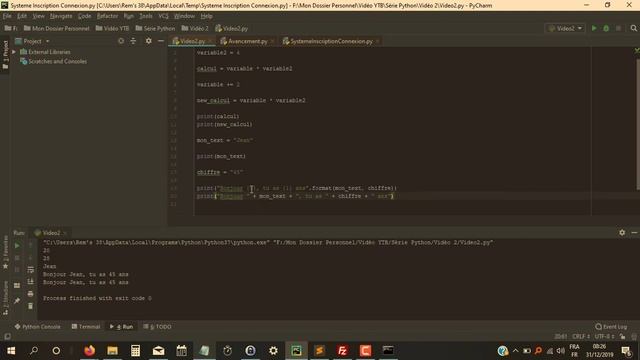Open file encoding UTF-8 selector
This screenshot has width=640, height=360.
tap(604, 336)
